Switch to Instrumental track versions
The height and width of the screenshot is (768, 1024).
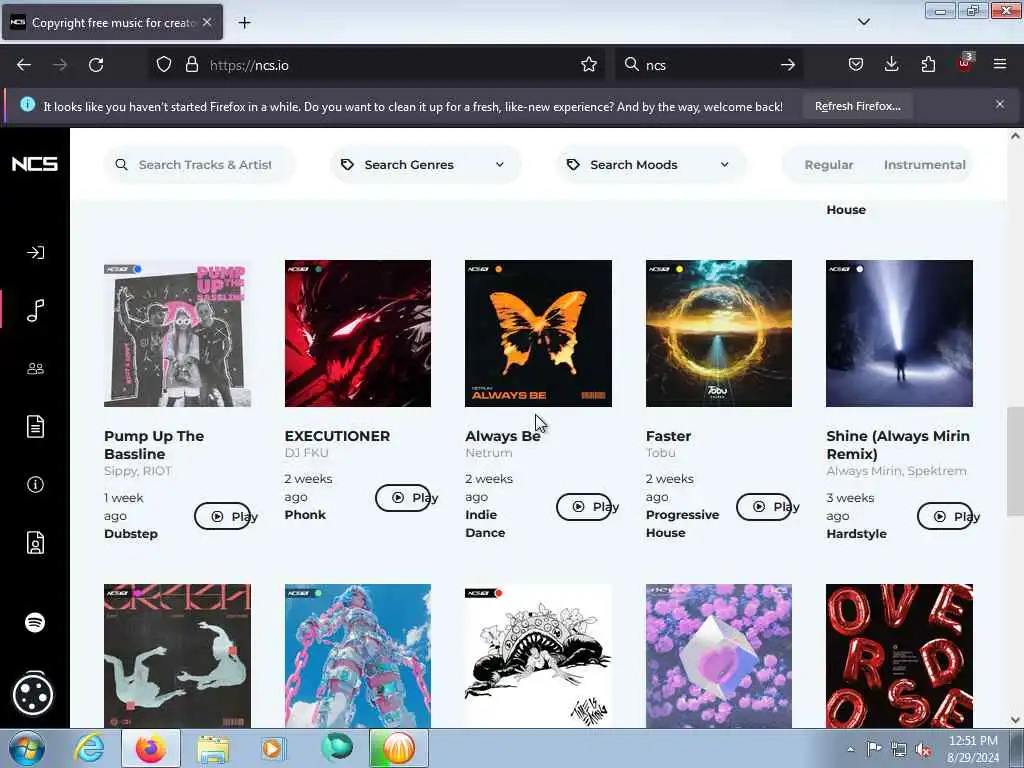(x=924, y=165)
